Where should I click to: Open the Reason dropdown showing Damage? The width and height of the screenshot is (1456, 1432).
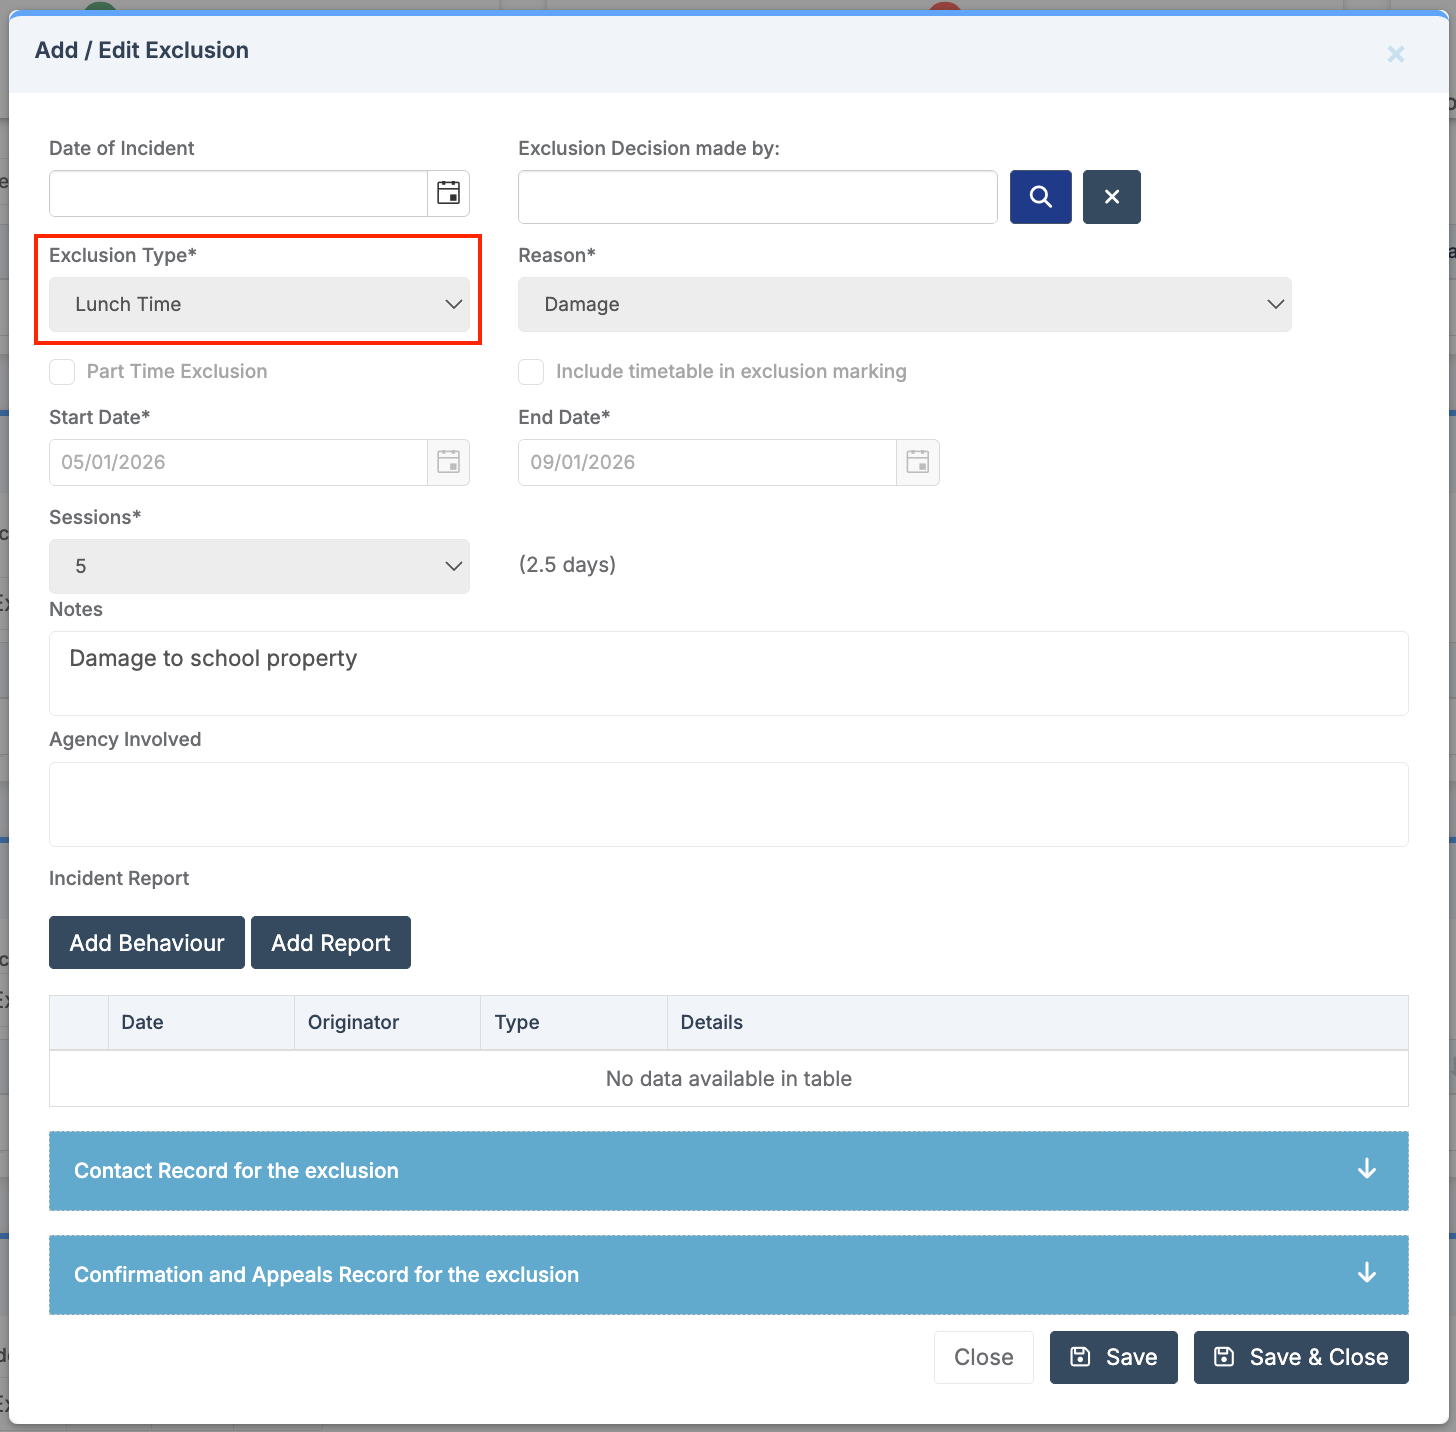[904, 304]
